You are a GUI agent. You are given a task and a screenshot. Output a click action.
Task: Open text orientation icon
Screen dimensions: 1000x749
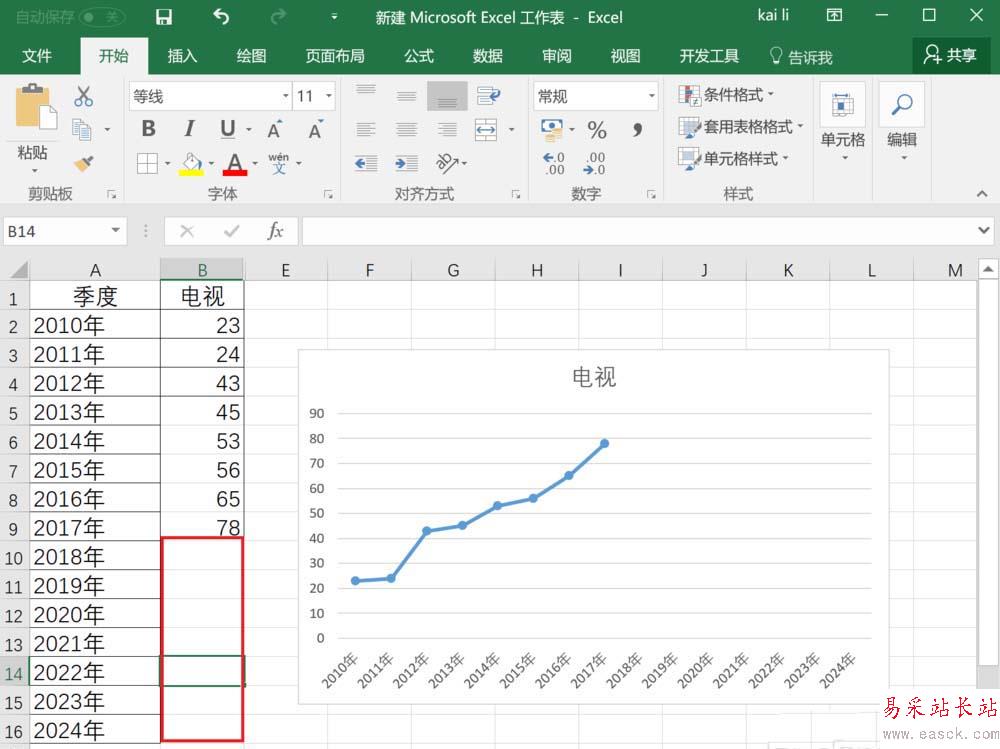point(447,163)
